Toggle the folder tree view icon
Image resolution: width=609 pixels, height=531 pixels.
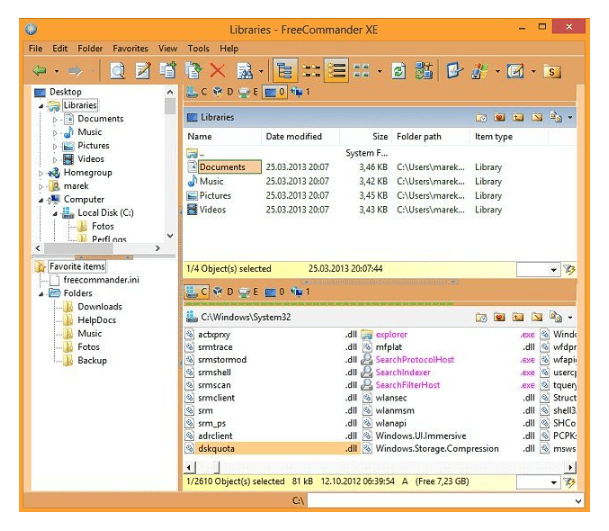click(285, 71)
